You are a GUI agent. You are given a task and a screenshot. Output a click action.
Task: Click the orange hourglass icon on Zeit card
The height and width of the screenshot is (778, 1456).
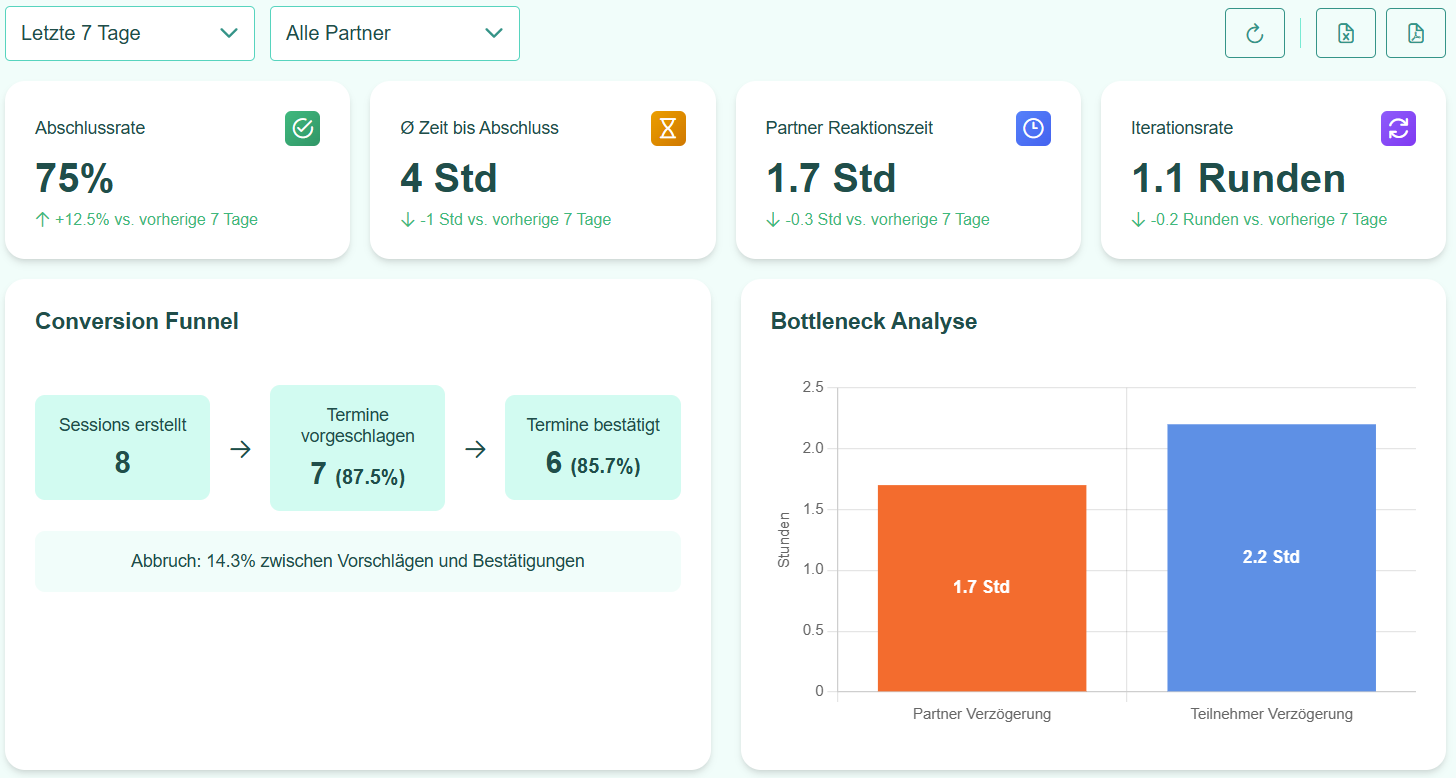pyautogui.click(x=668, y=128)
